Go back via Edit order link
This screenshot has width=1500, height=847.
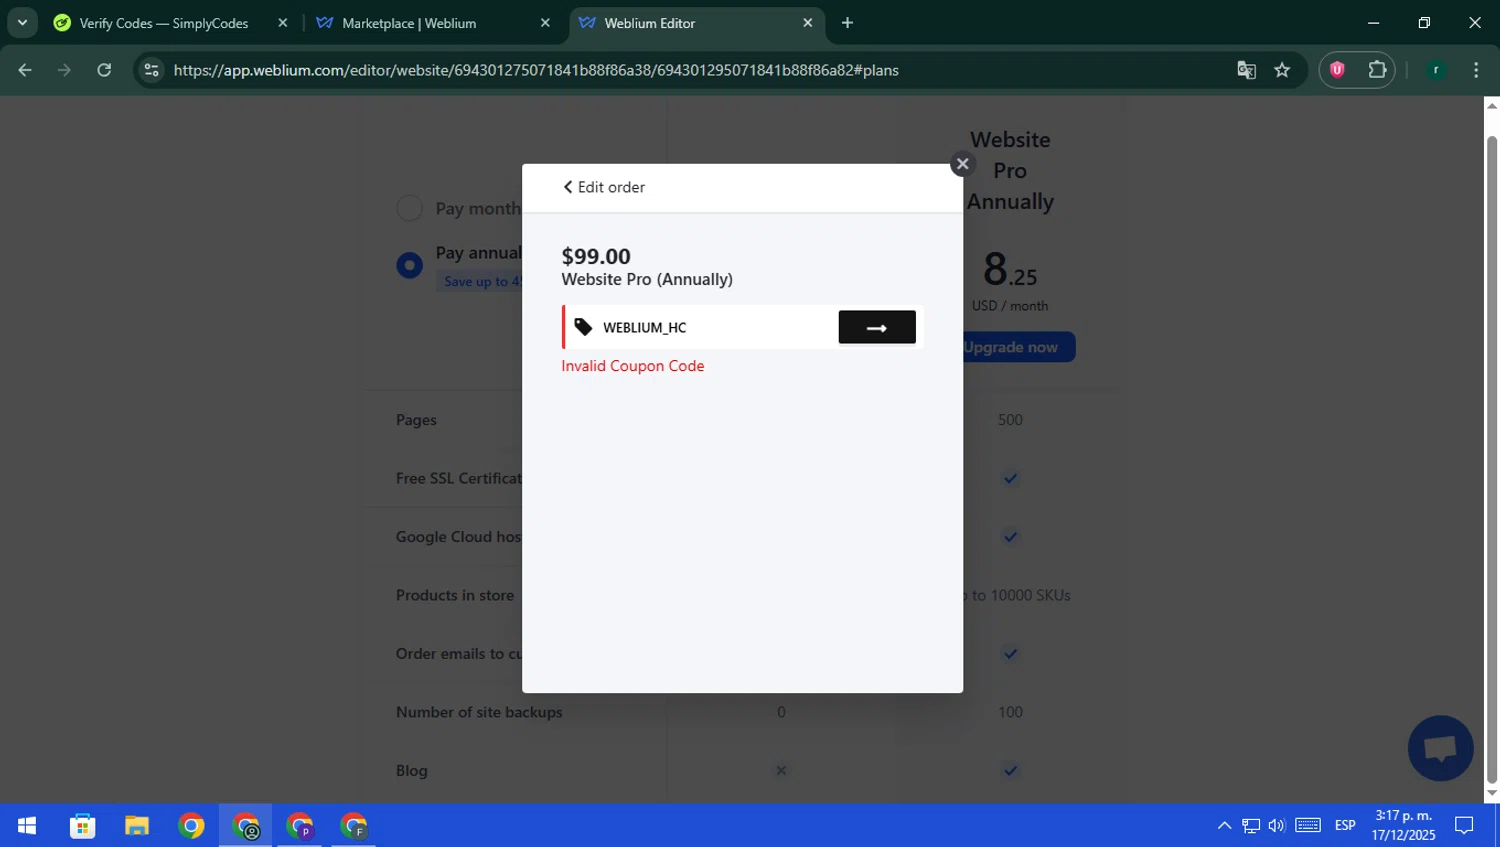[604, 187]
